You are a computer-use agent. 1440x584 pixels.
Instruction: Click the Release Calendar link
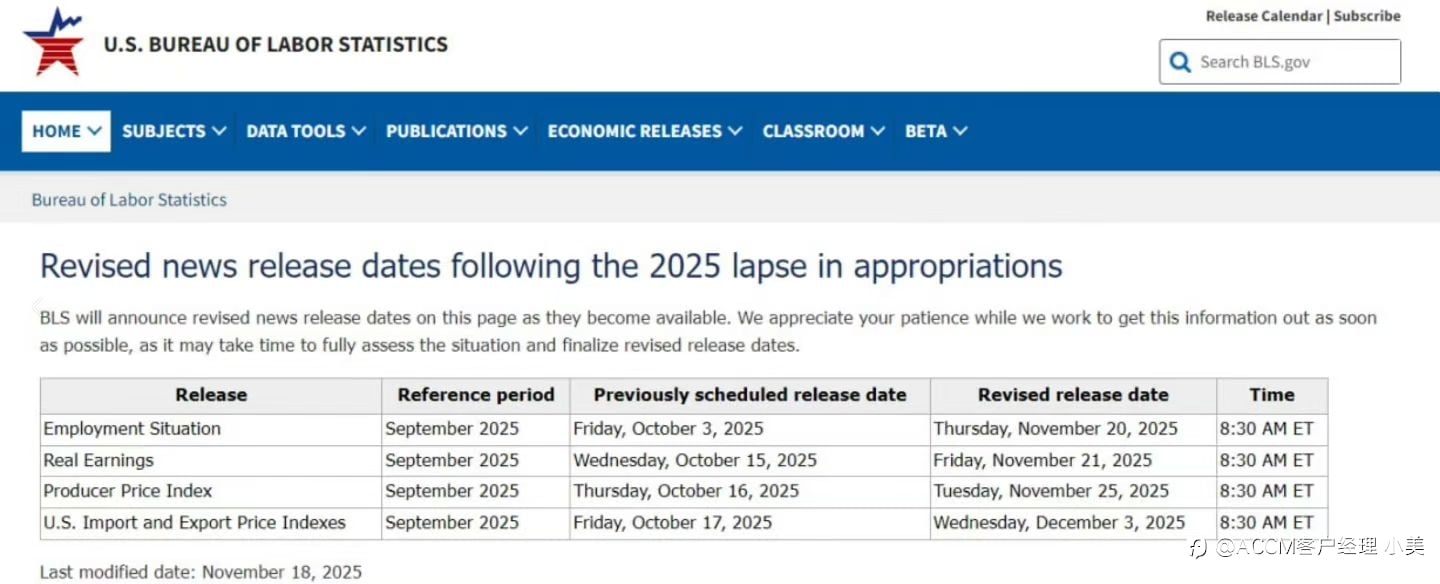coord(1263,16)
